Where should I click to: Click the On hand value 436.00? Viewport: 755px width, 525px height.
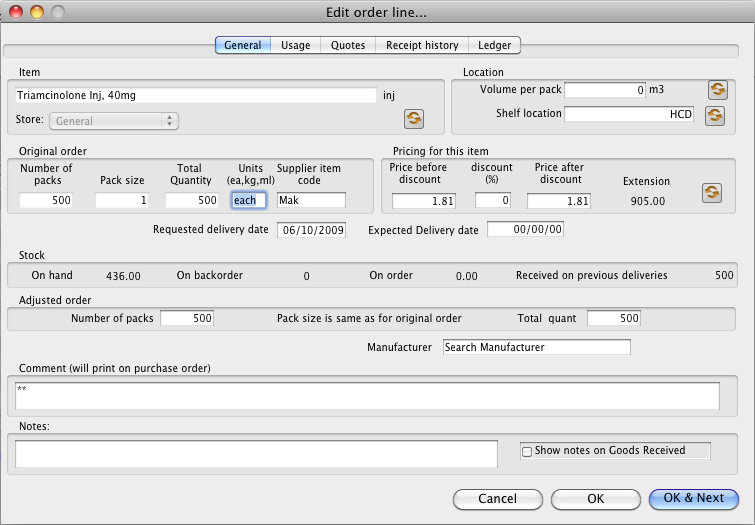(x=123, y=276)
